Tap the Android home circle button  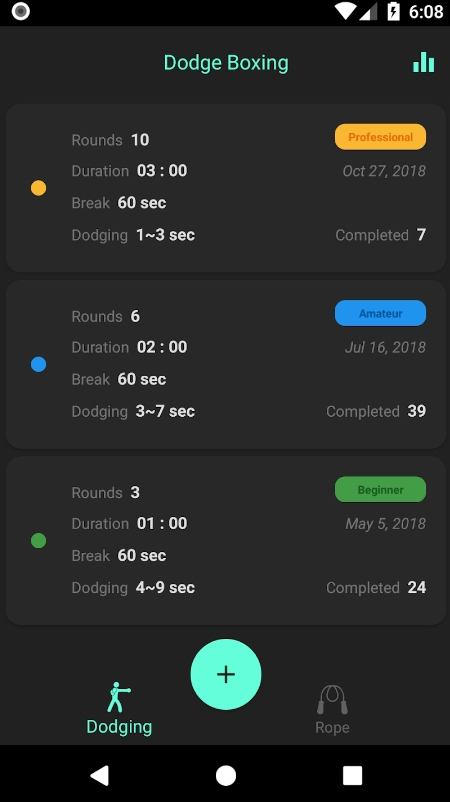226,775
